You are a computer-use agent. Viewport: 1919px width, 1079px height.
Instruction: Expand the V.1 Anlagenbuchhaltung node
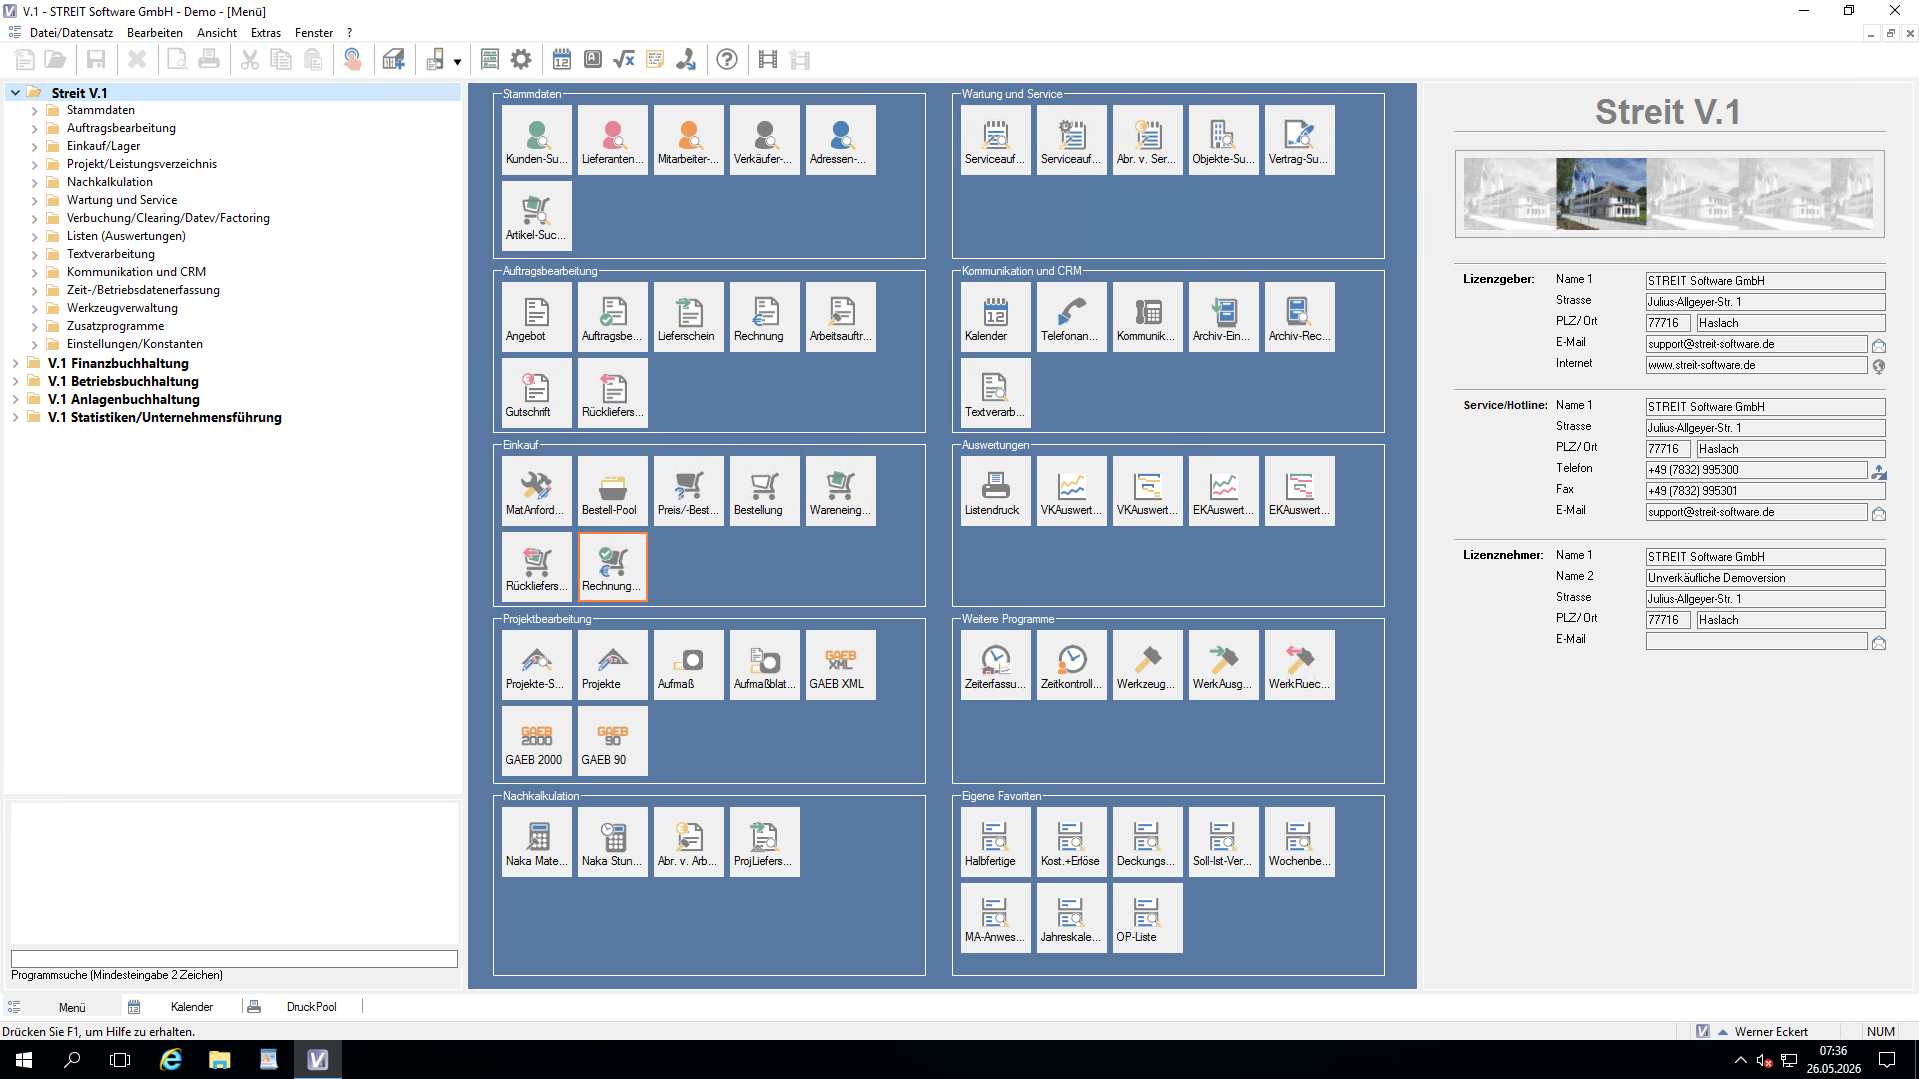pyautogui.click(x=16, y=400)
